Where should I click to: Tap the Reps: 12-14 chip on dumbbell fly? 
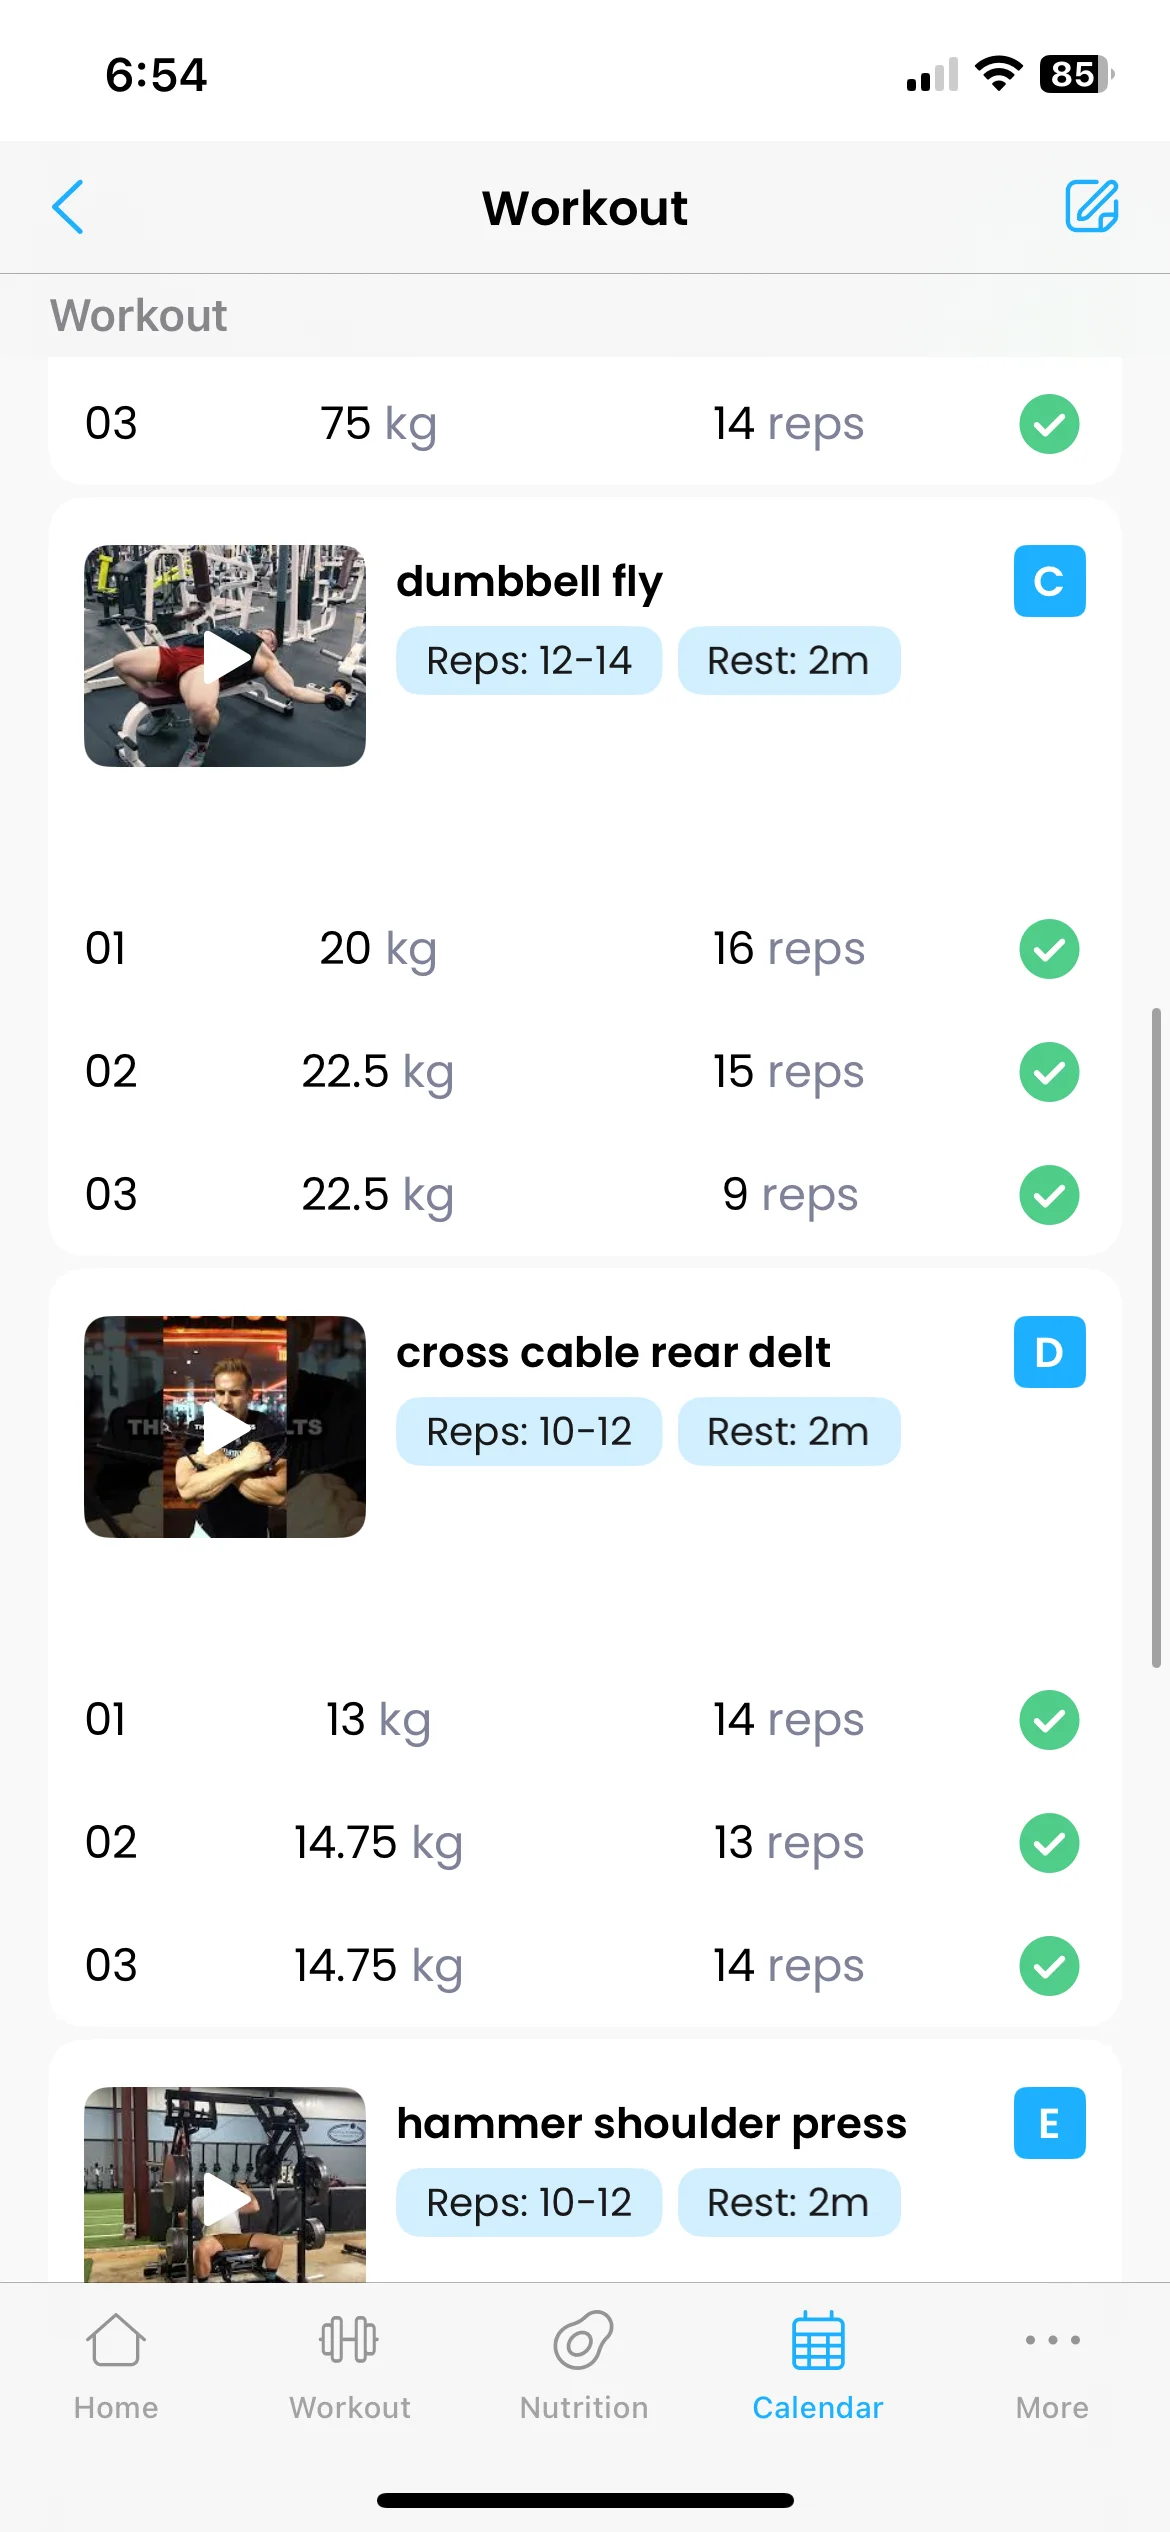point(529,660)
